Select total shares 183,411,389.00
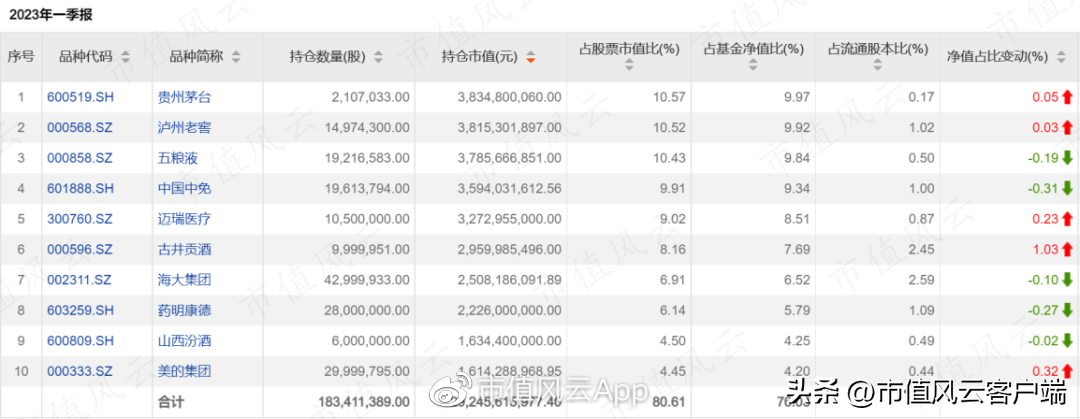The image size is (1080, 419). [x=362, y=401]
